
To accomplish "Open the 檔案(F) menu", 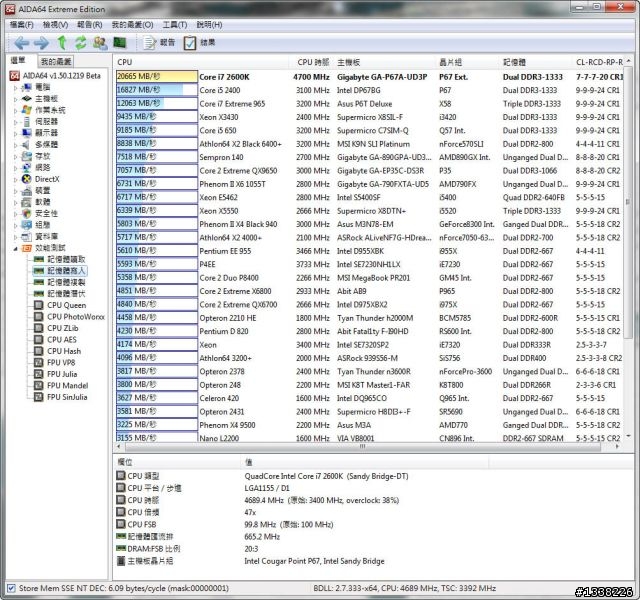I will click(22, 24).
